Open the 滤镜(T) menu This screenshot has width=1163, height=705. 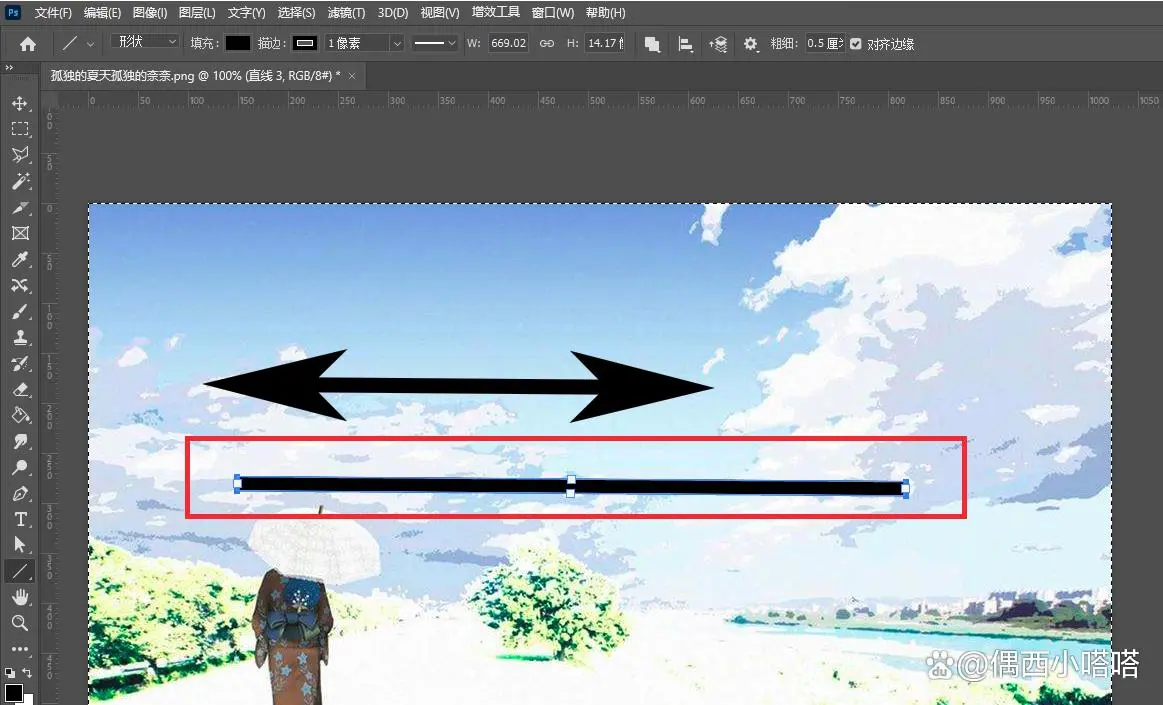347,13
